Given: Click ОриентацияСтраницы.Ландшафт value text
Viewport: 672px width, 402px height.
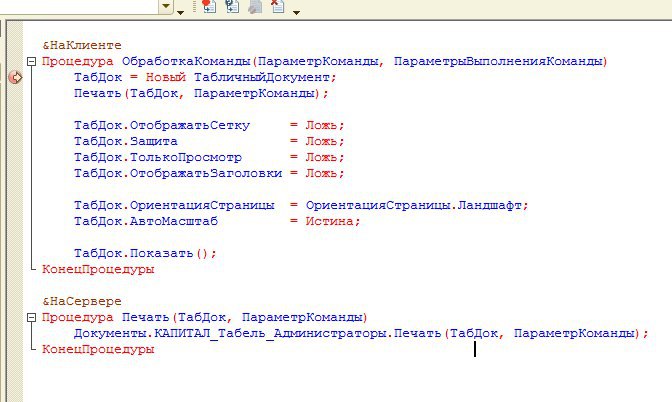Looking at the screenshot, I should [414, 205].
